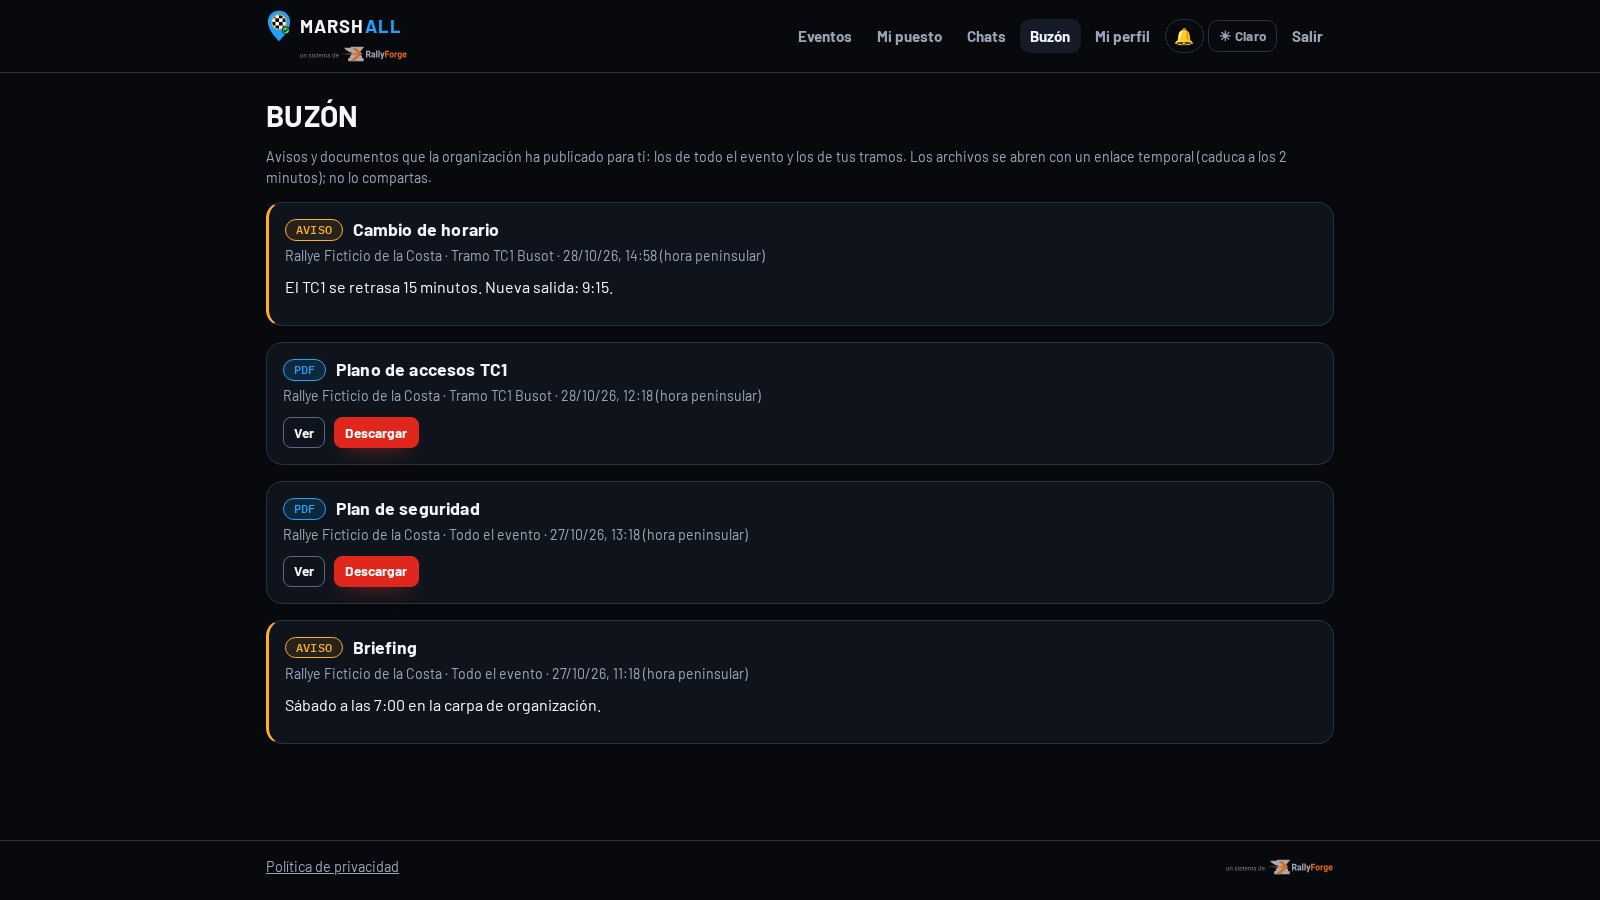This screenshot has height=900, width=1600.
Task: Click the 27/10/26, 11:18 metadata line
Action: click(517, 674)
